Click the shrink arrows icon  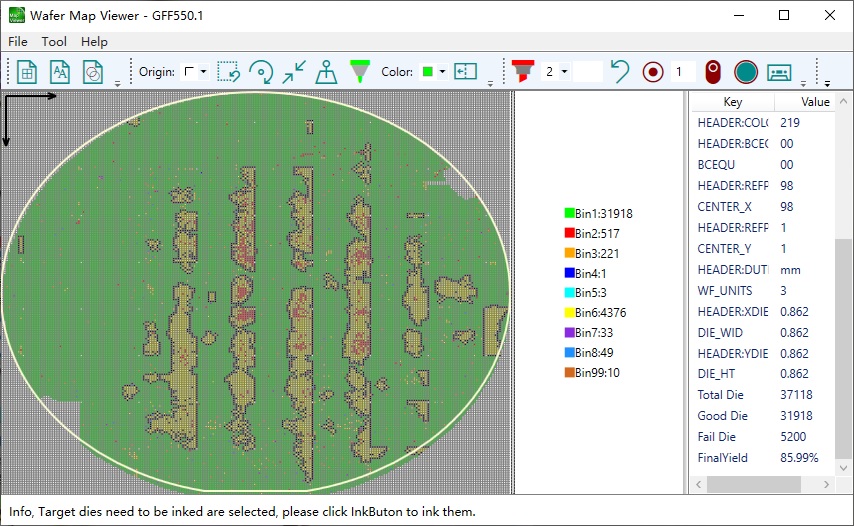(294, 72)
